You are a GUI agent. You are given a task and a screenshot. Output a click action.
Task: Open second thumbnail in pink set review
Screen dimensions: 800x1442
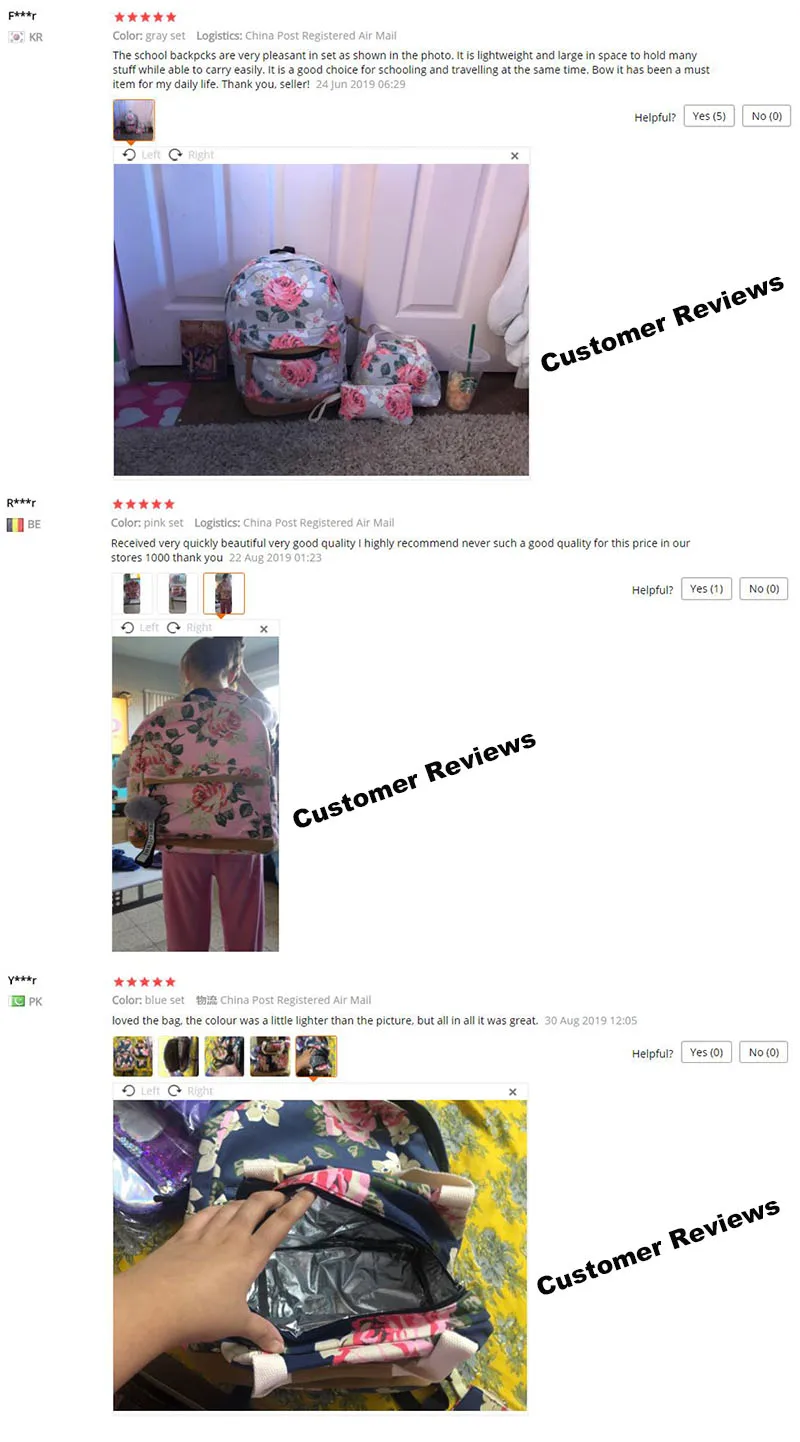178,593
